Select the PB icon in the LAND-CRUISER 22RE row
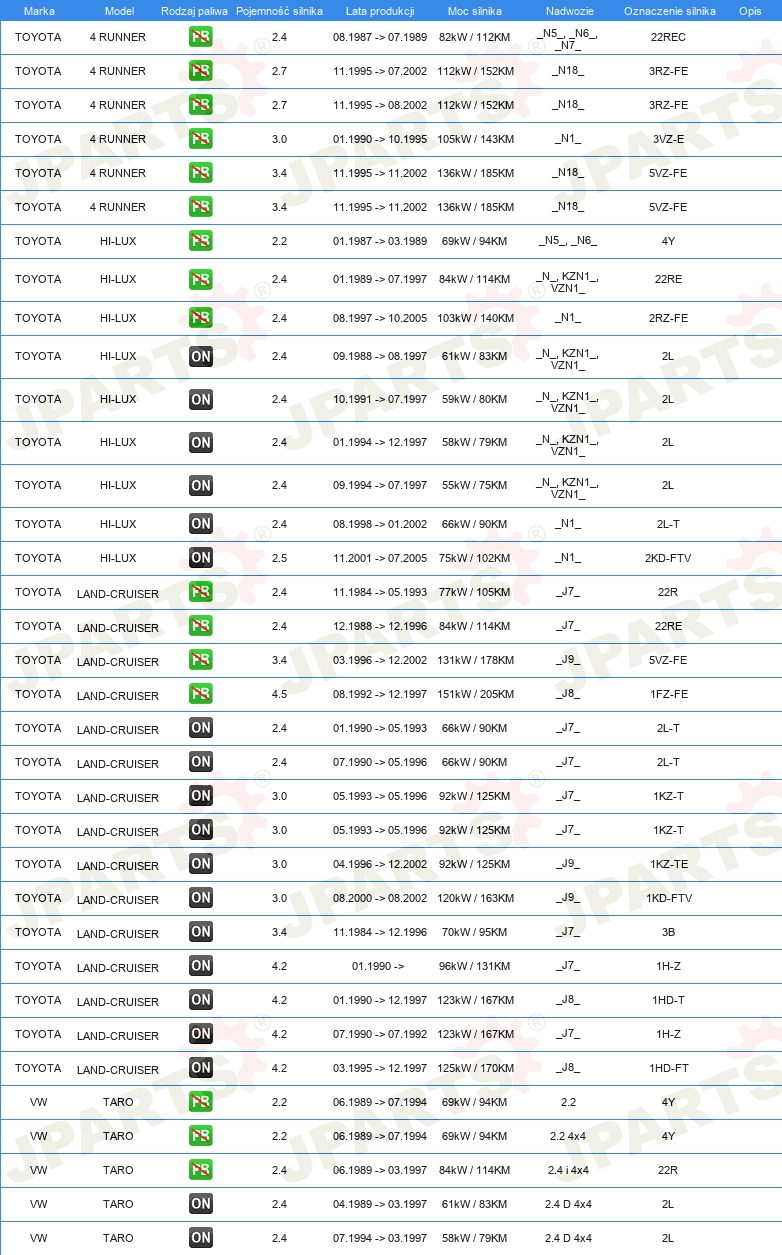 [200, 626]
